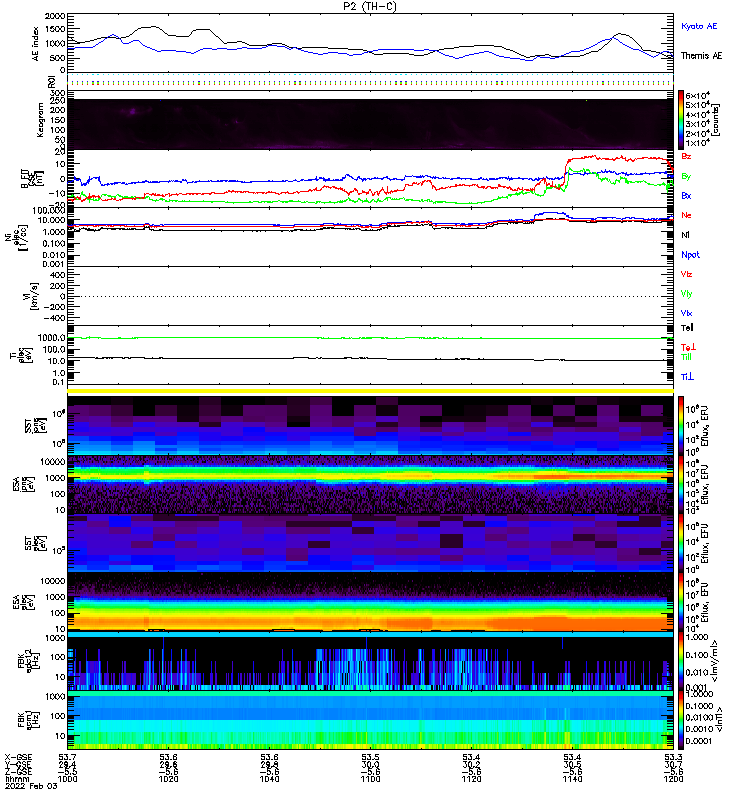Click the hhmm row label

15,779
